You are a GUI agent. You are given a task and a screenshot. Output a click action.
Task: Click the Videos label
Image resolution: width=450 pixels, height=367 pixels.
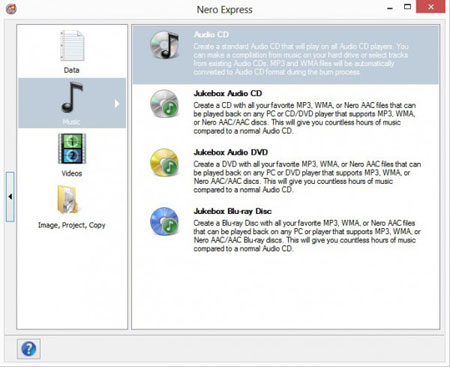point(72,173)
